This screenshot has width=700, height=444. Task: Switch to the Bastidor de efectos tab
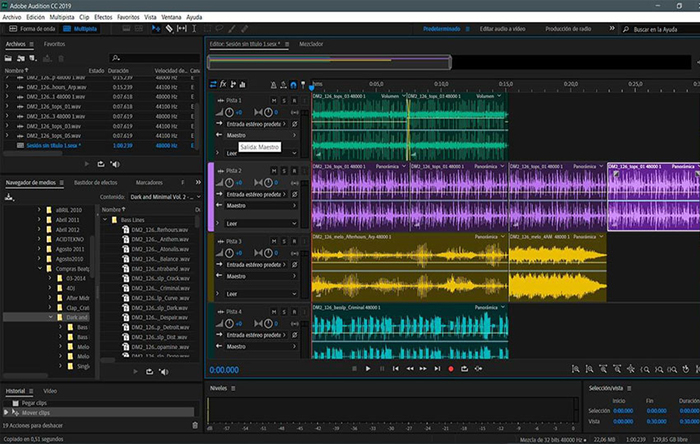[96, 183]
